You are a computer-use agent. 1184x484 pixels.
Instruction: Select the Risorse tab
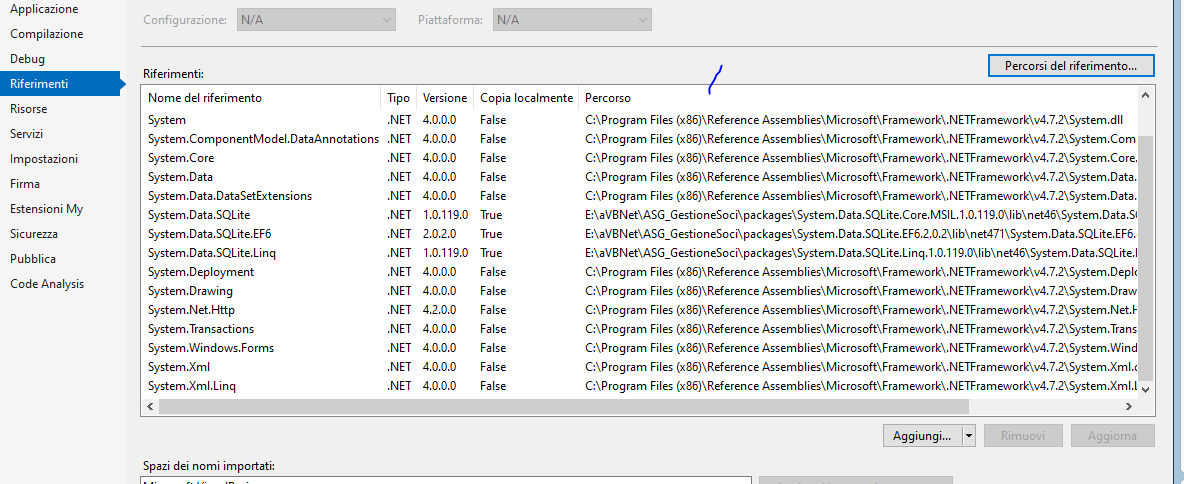pos(28,109)
